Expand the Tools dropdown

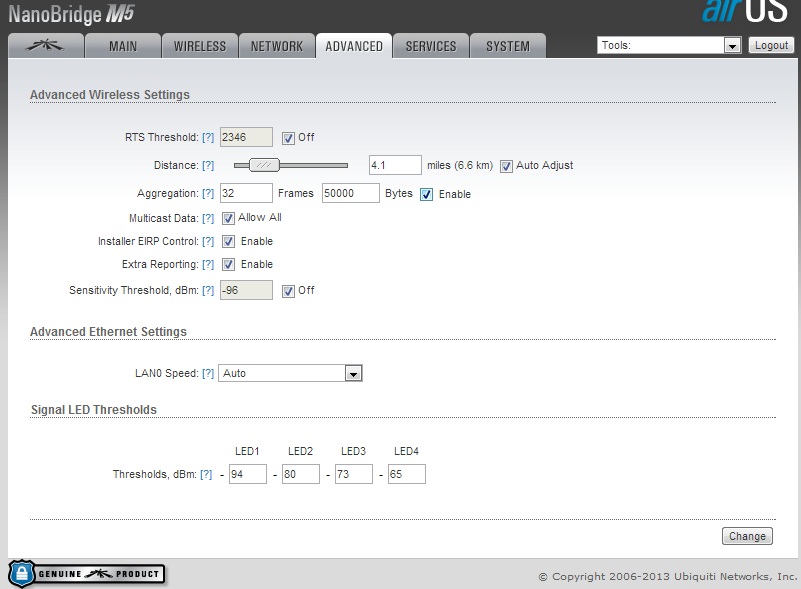669,45
